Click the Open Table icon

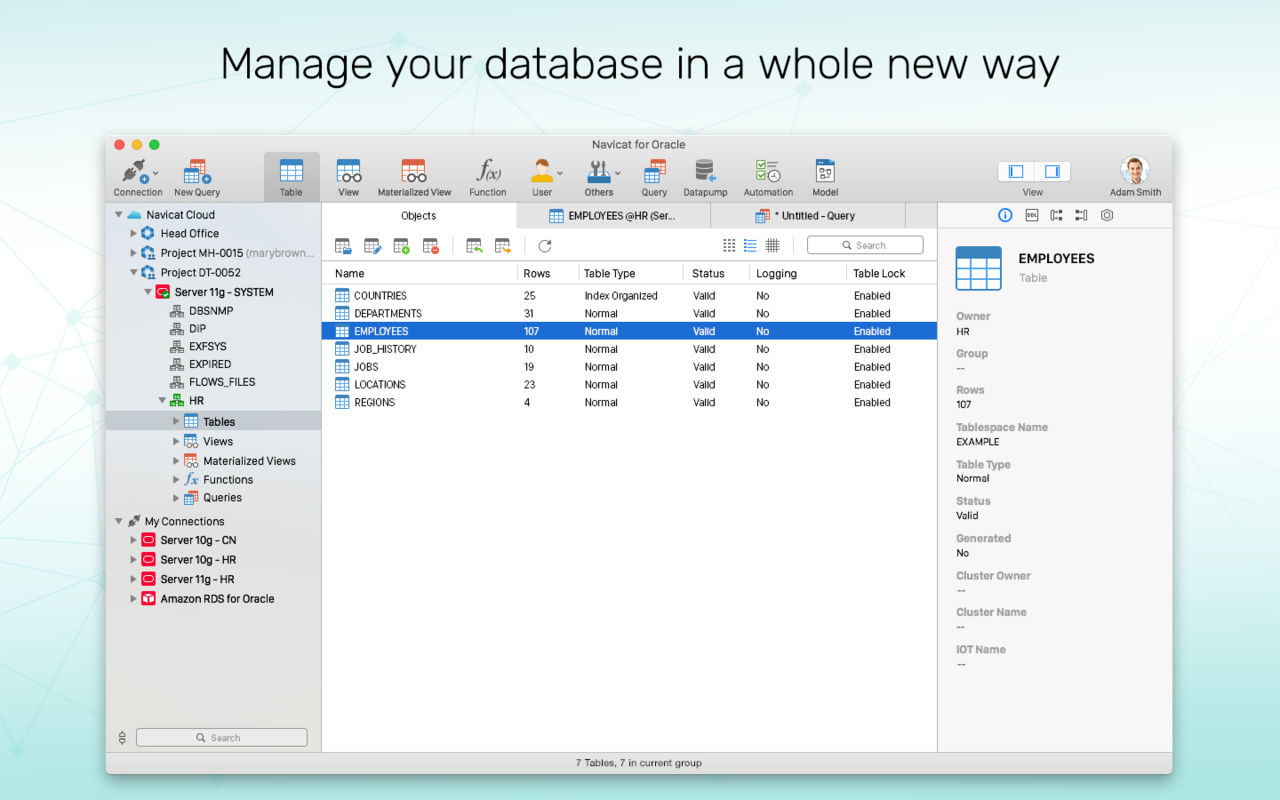pos(343,246)
